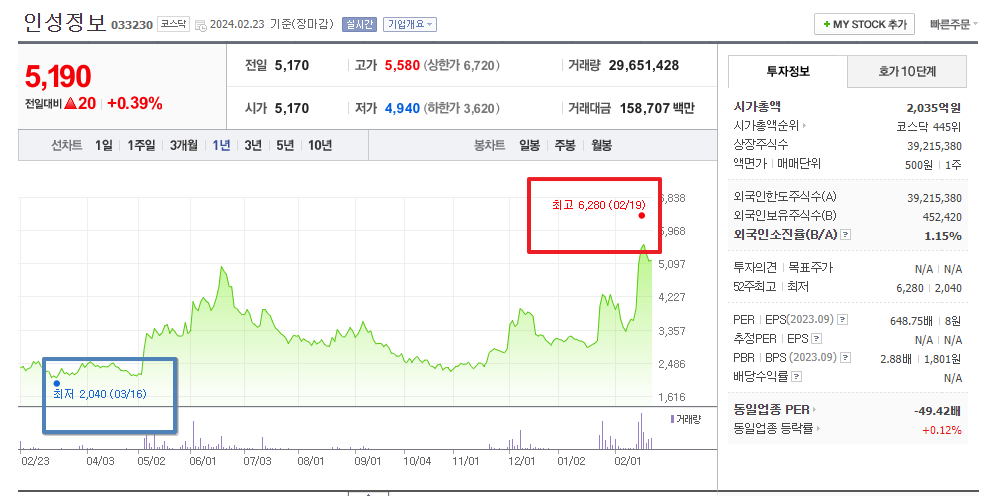The height and width of the screenshot is (496, 1001).
Task: Show 월봉 candlestick chart
Action: (601, 146)
